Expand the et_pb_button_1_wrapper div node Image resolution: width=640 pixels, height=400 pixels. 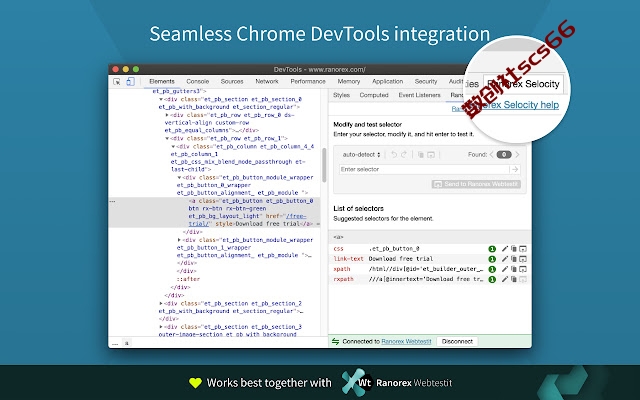pyautogui.click(x=179, y=240)
